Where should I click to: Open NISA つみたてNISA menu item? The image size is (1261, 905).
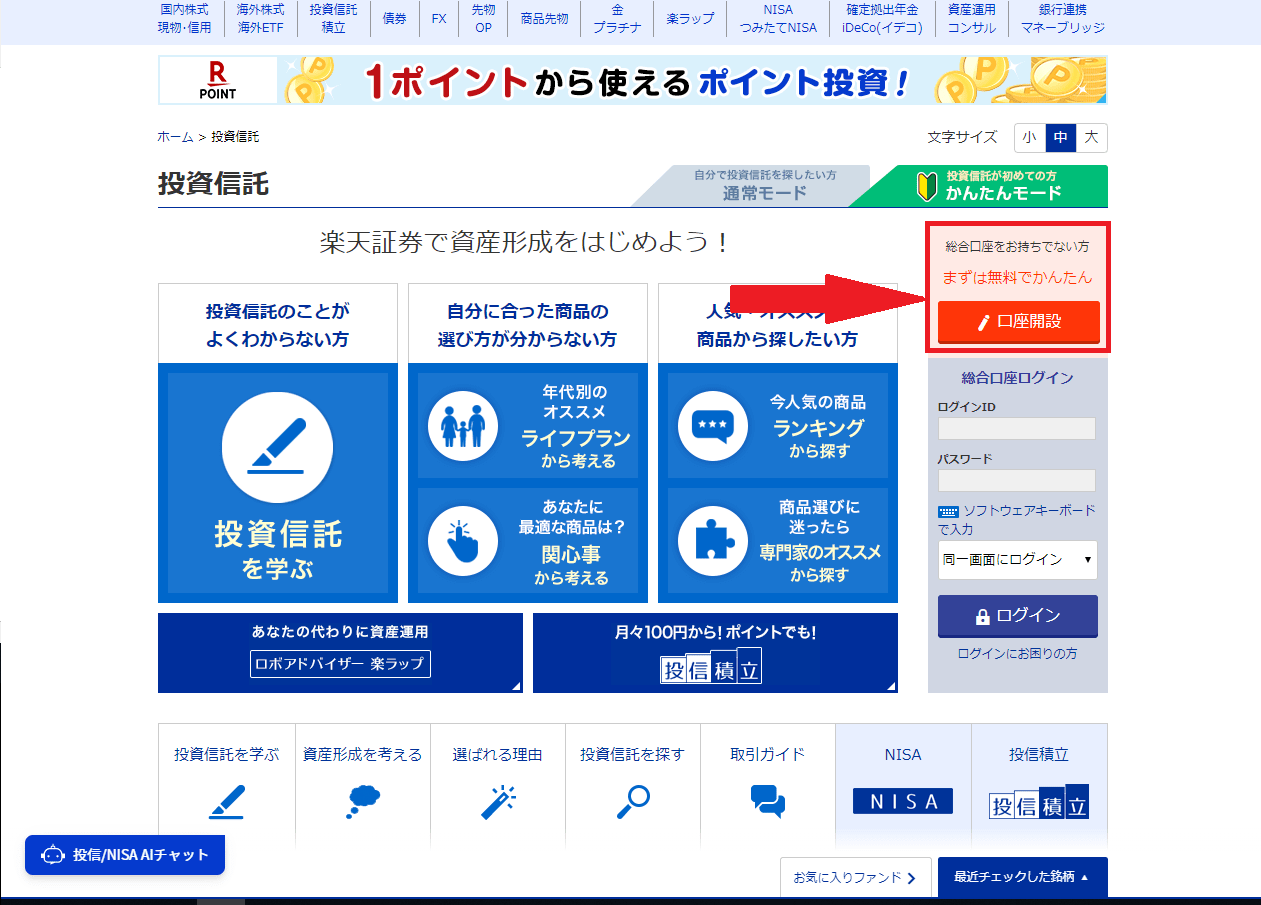coord(778,18)
